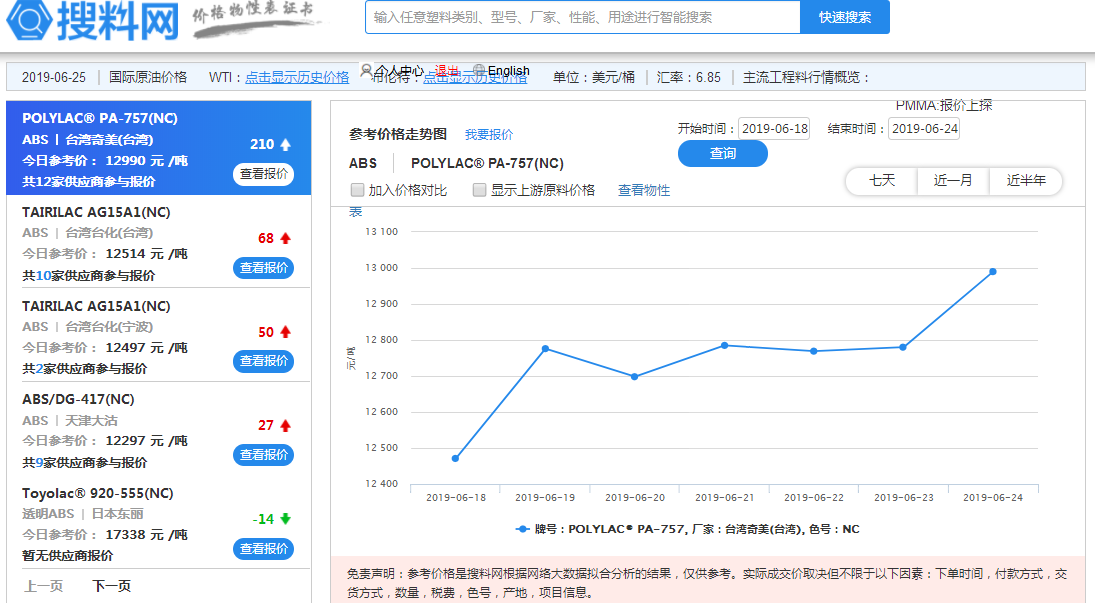
Task: Click the 快速搜索 search button
Action: point(844,17)
